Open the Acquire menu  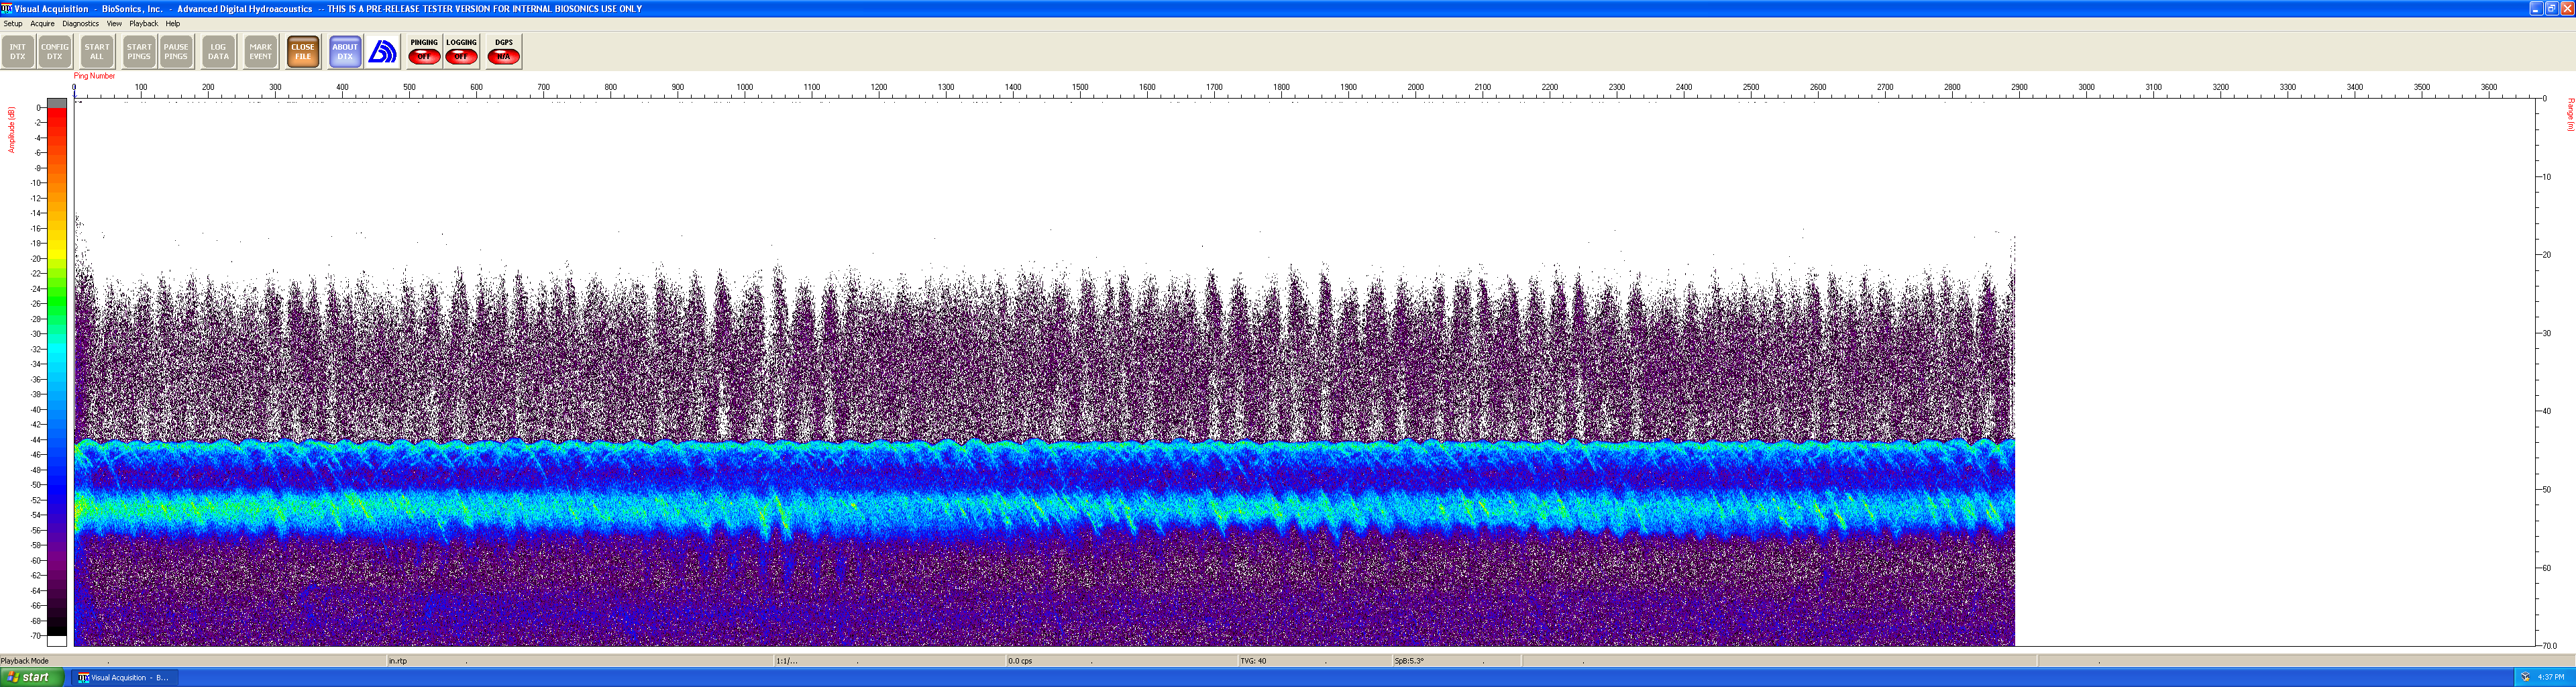tap(42, 24)
